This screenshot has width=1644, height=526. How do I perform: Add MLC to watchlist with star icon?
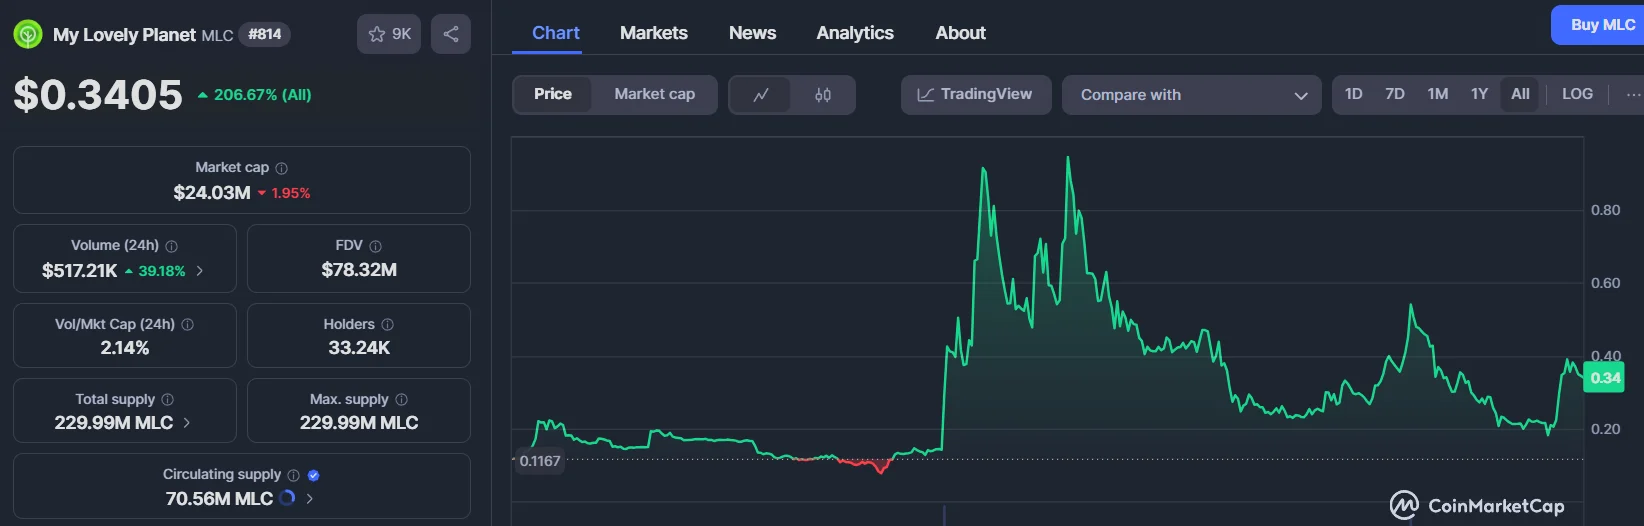(389, 34)
